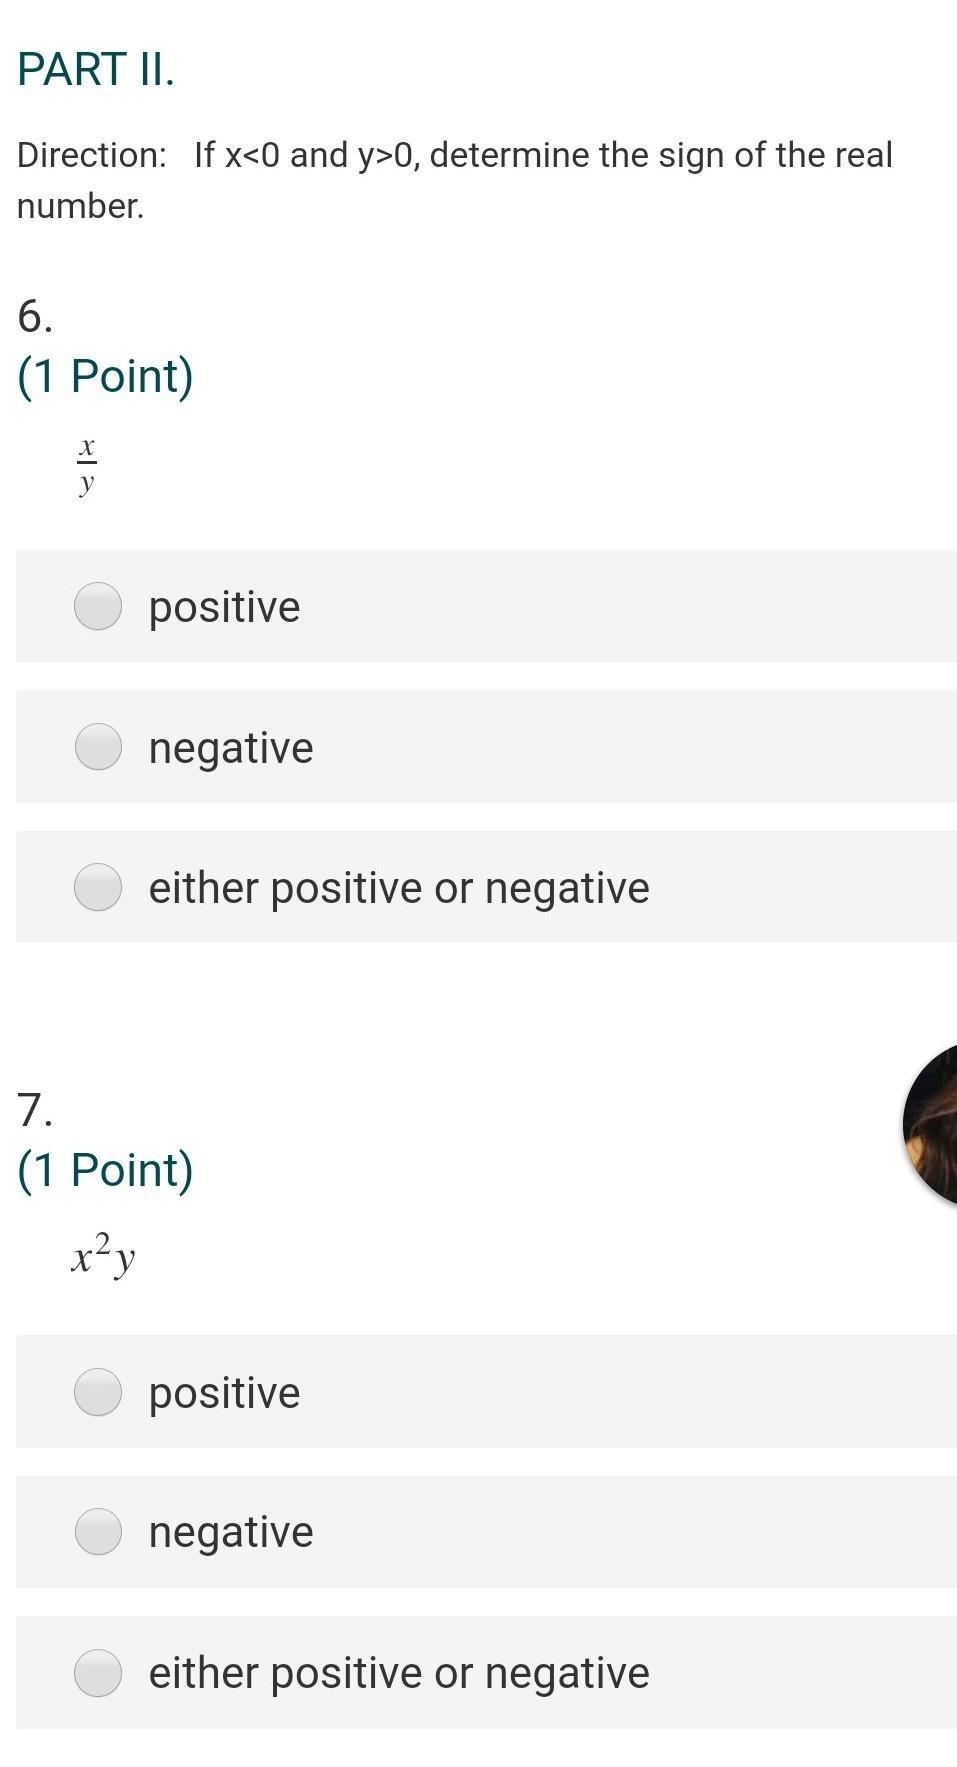957x1767 pixels.
Task: Click the x squared y expression
Action: (103, 1255)
